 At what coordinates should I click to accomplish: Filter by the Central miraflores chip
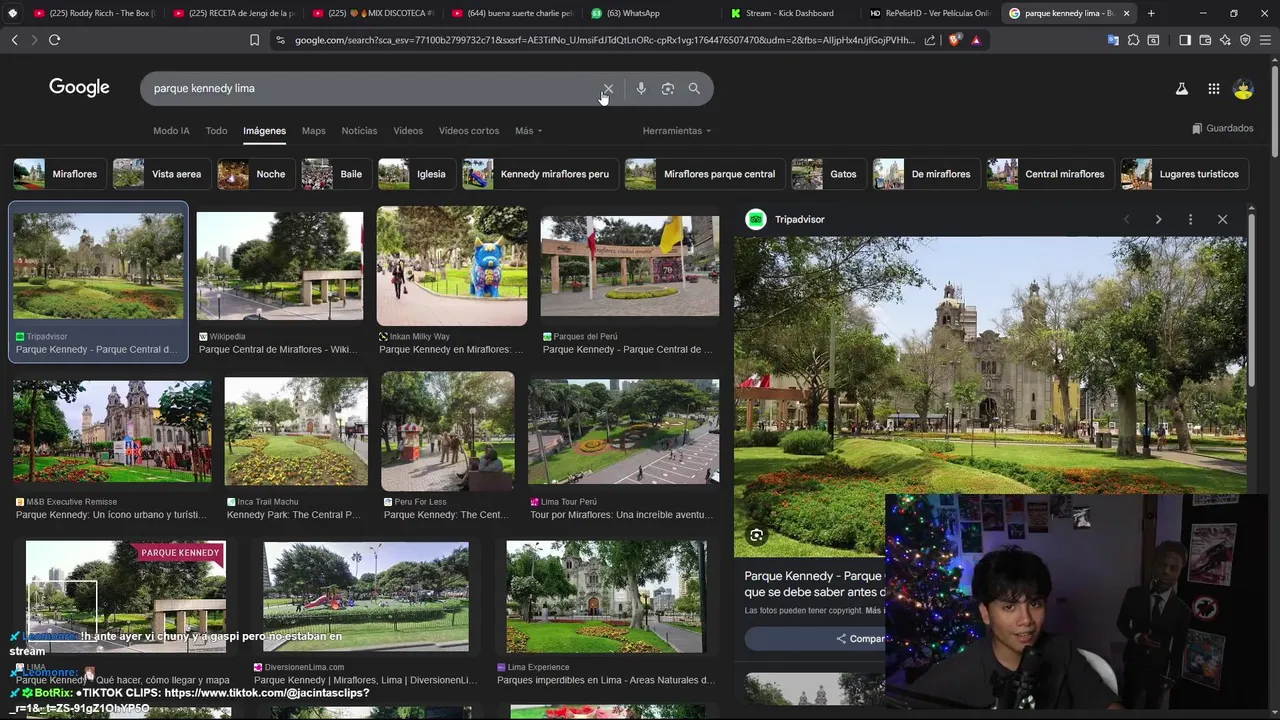click(x=1048, y=174)
